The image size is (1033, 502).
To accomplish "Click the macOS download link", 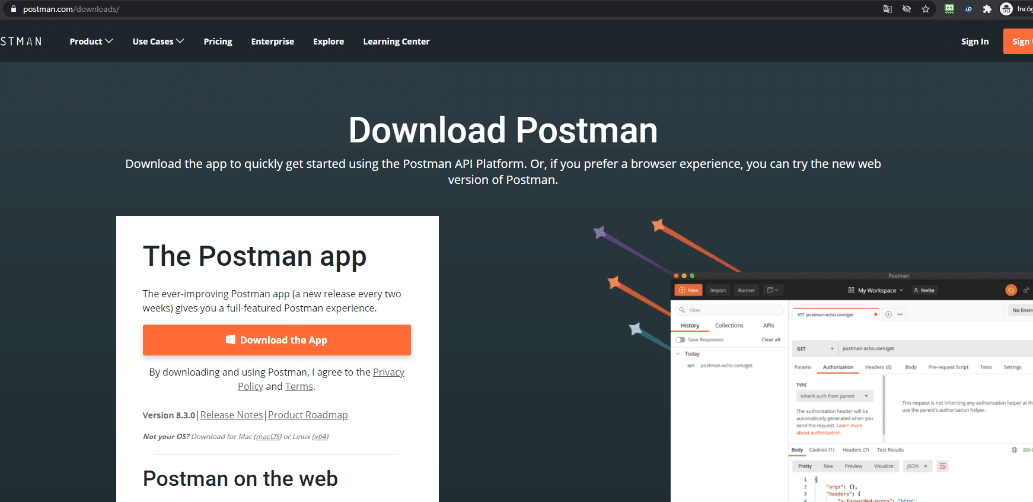I will 268,437.
